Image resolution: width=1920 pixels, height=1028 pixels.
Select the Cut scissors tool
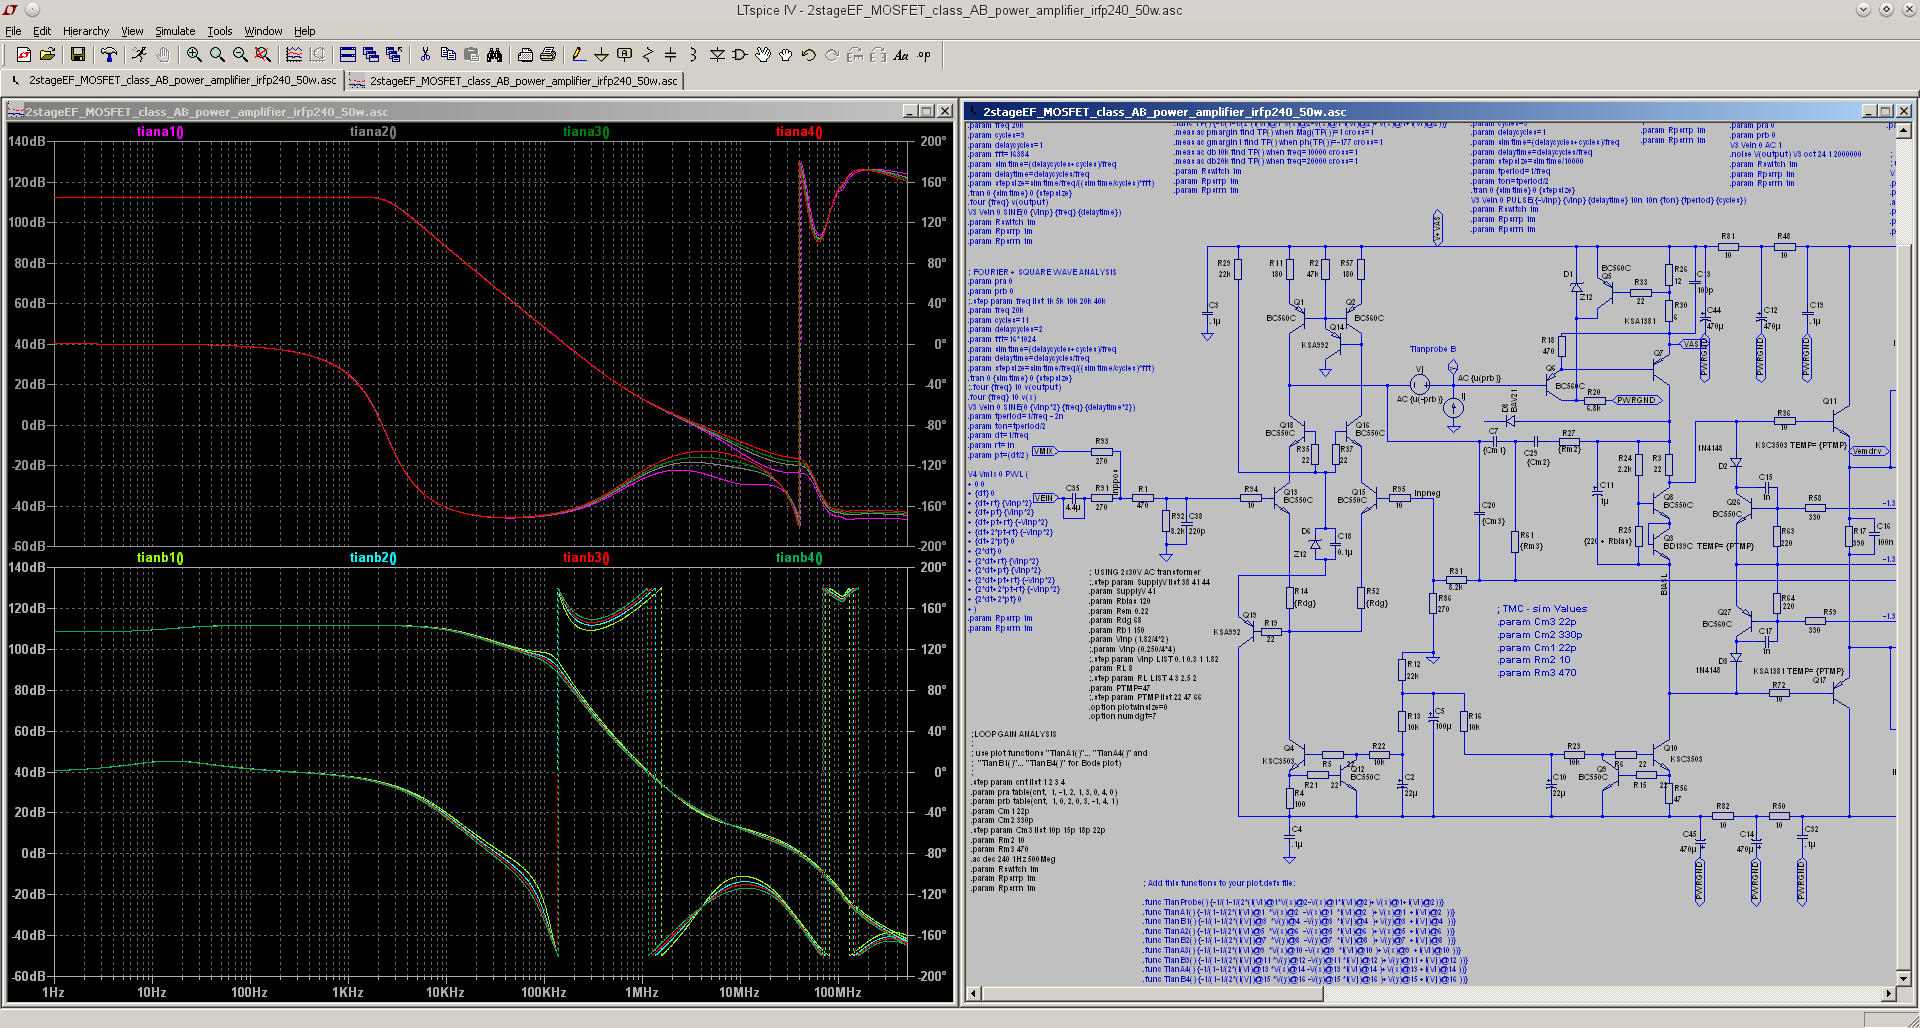pyautogui.click(x=425, y=55)
